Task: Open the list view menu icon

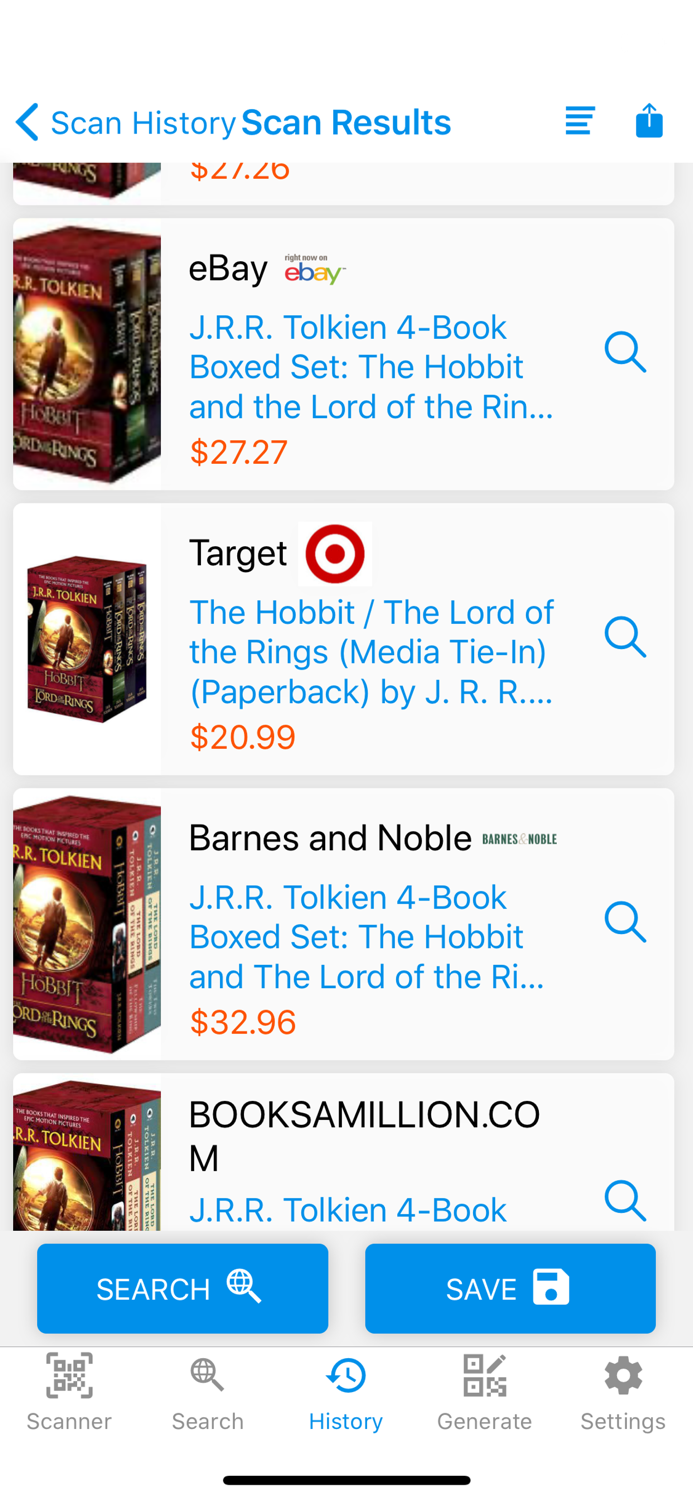Action: 580,121
